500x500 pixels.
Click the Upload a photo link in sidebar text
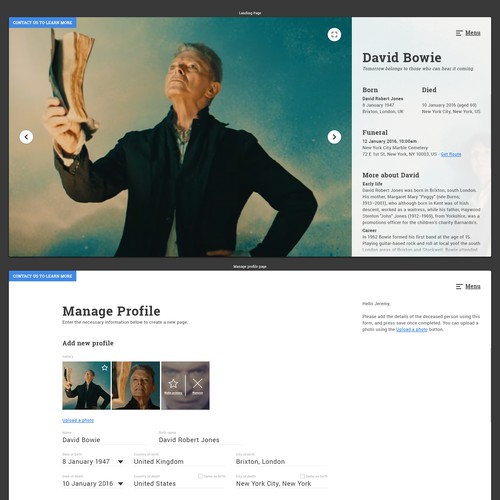[x=412, y=329]
